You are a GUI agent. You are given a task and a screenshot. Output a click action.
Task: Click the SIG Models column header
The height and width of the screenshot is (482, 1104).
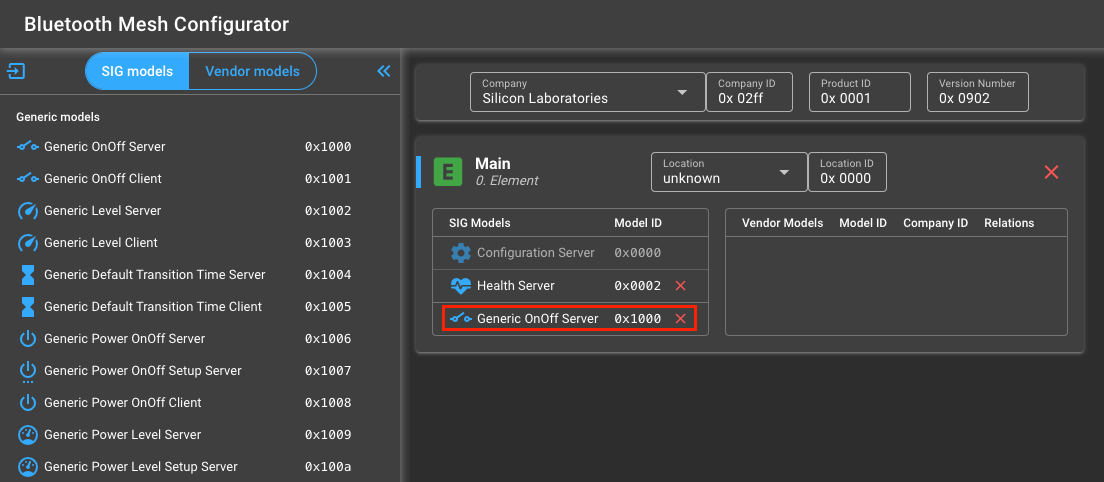[479, 223]
